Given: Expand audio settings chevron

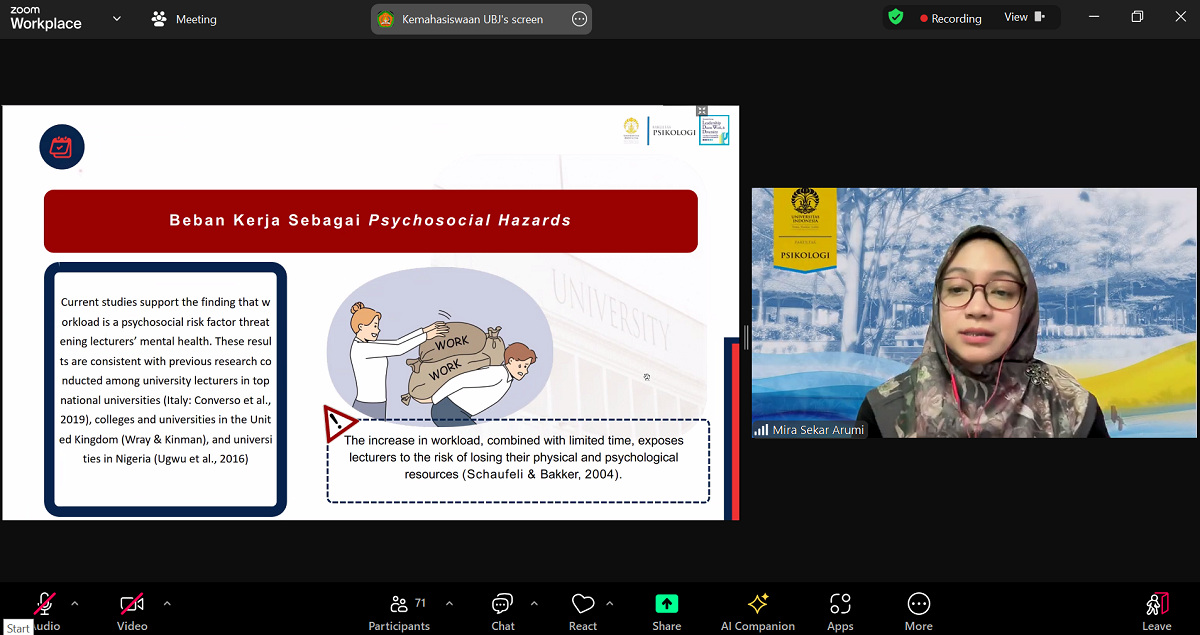Looking at the screenshot, I should 75,603.
